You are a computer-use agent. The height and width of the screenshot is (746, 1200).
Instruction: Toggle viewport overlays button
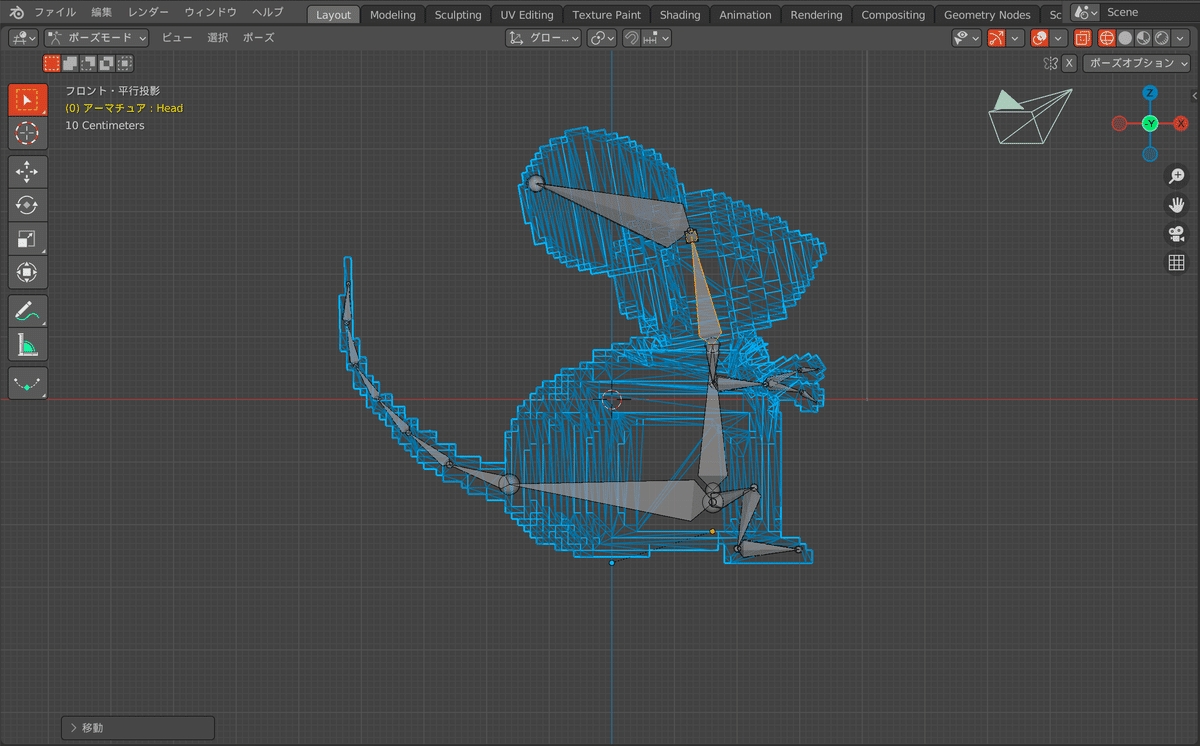[x=1040, y=38]
